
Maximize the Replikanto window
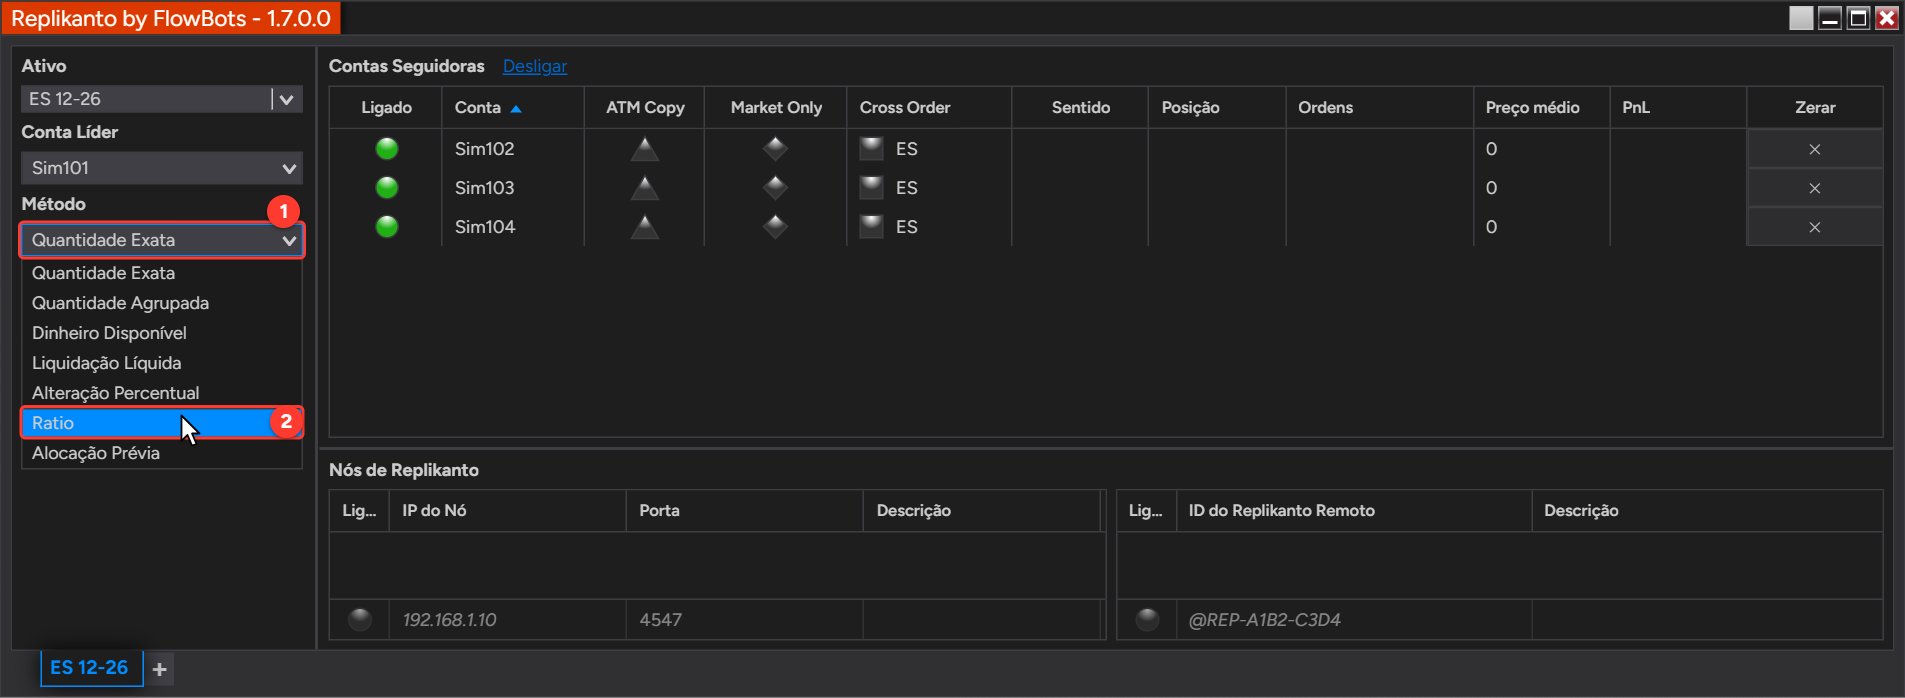click(x=1858, y=18)
